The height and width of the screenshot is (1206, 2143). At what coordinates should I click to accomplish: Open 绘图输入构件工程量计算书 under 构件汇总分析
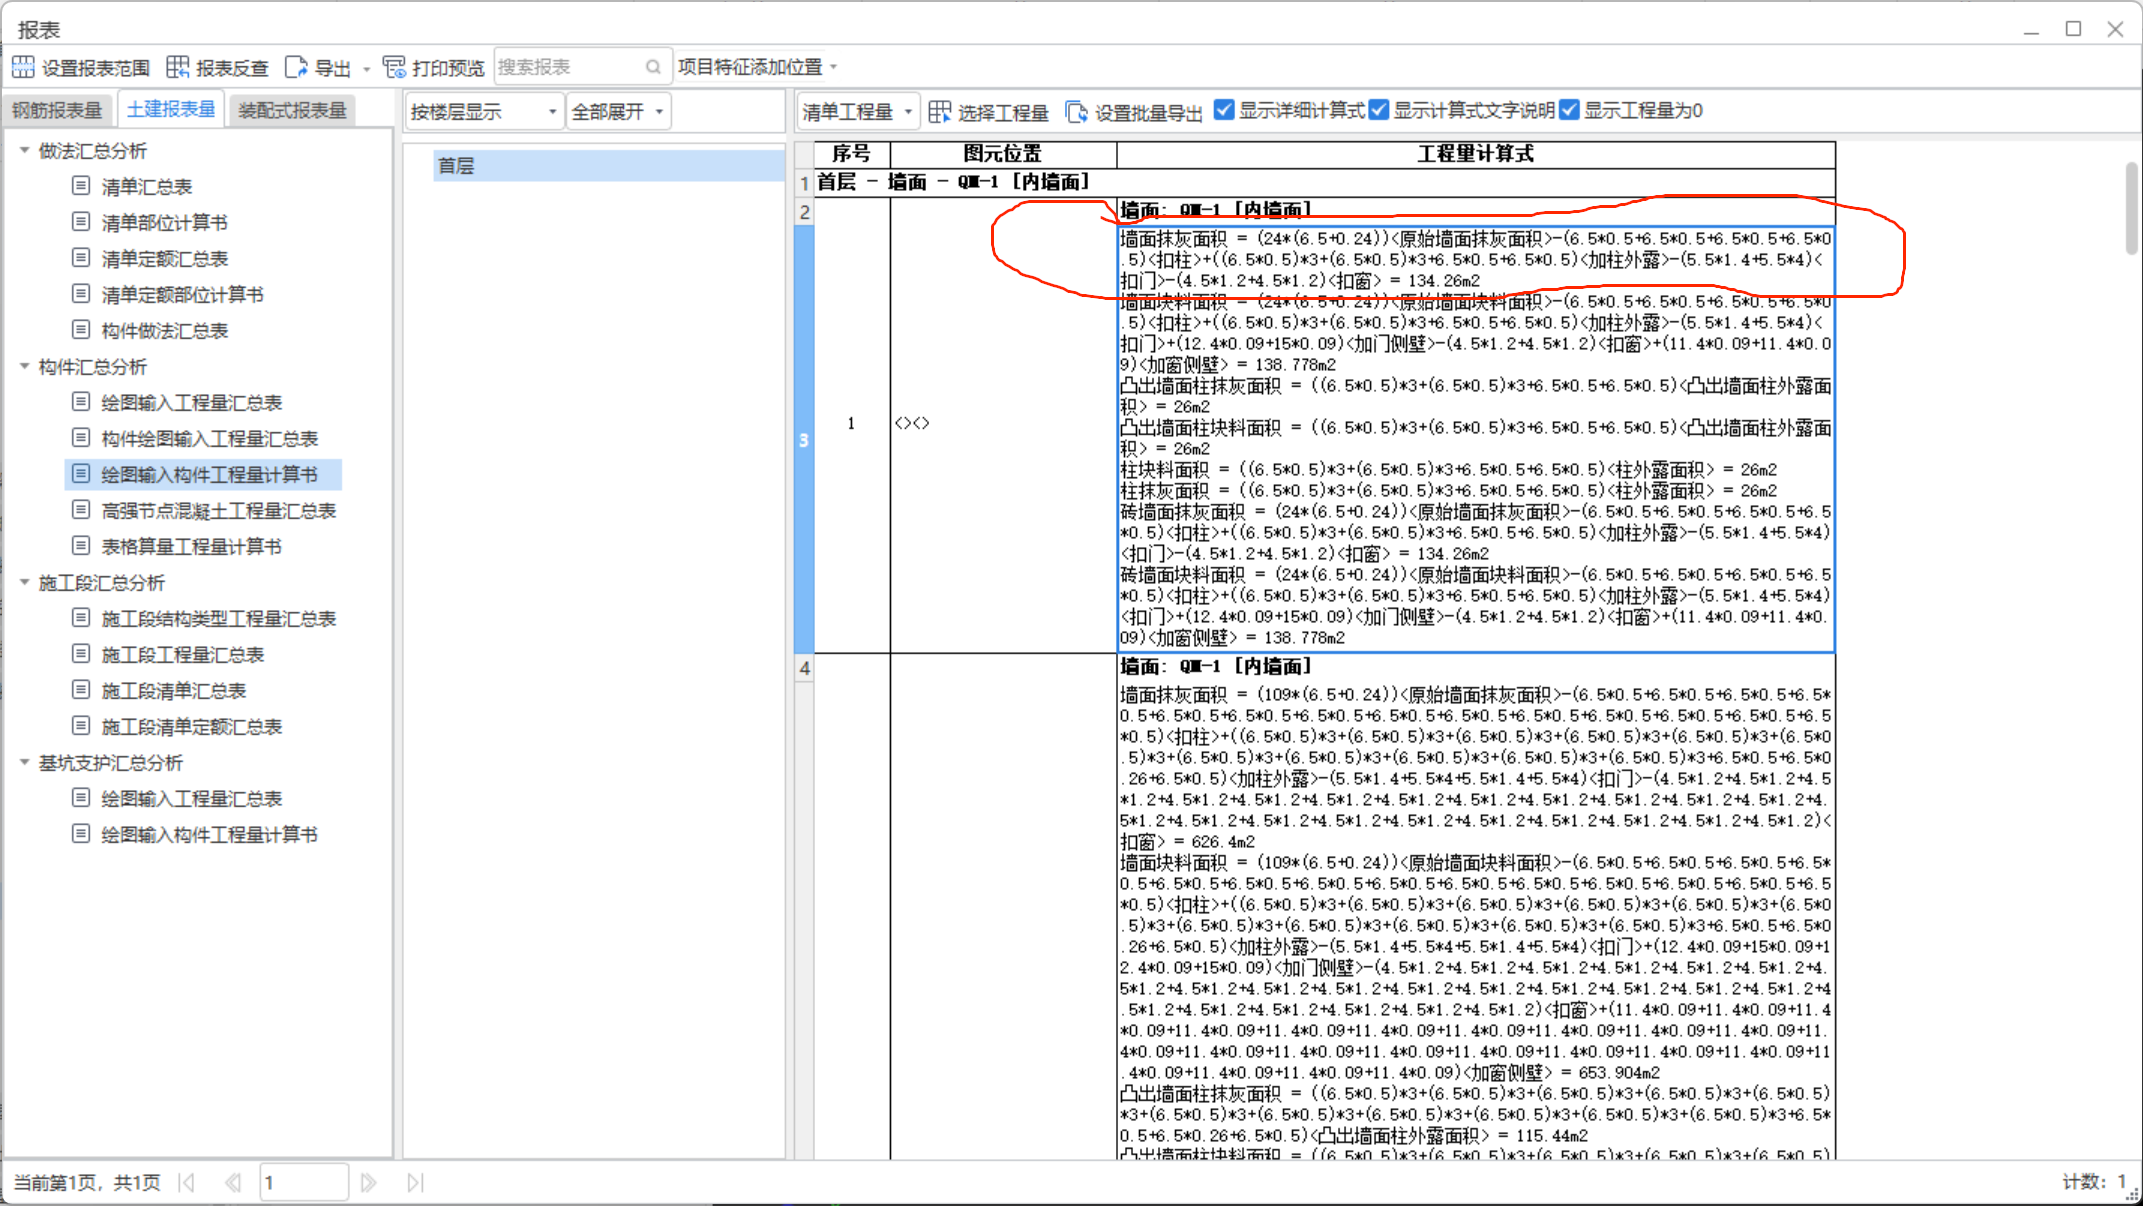click(209, 474)
